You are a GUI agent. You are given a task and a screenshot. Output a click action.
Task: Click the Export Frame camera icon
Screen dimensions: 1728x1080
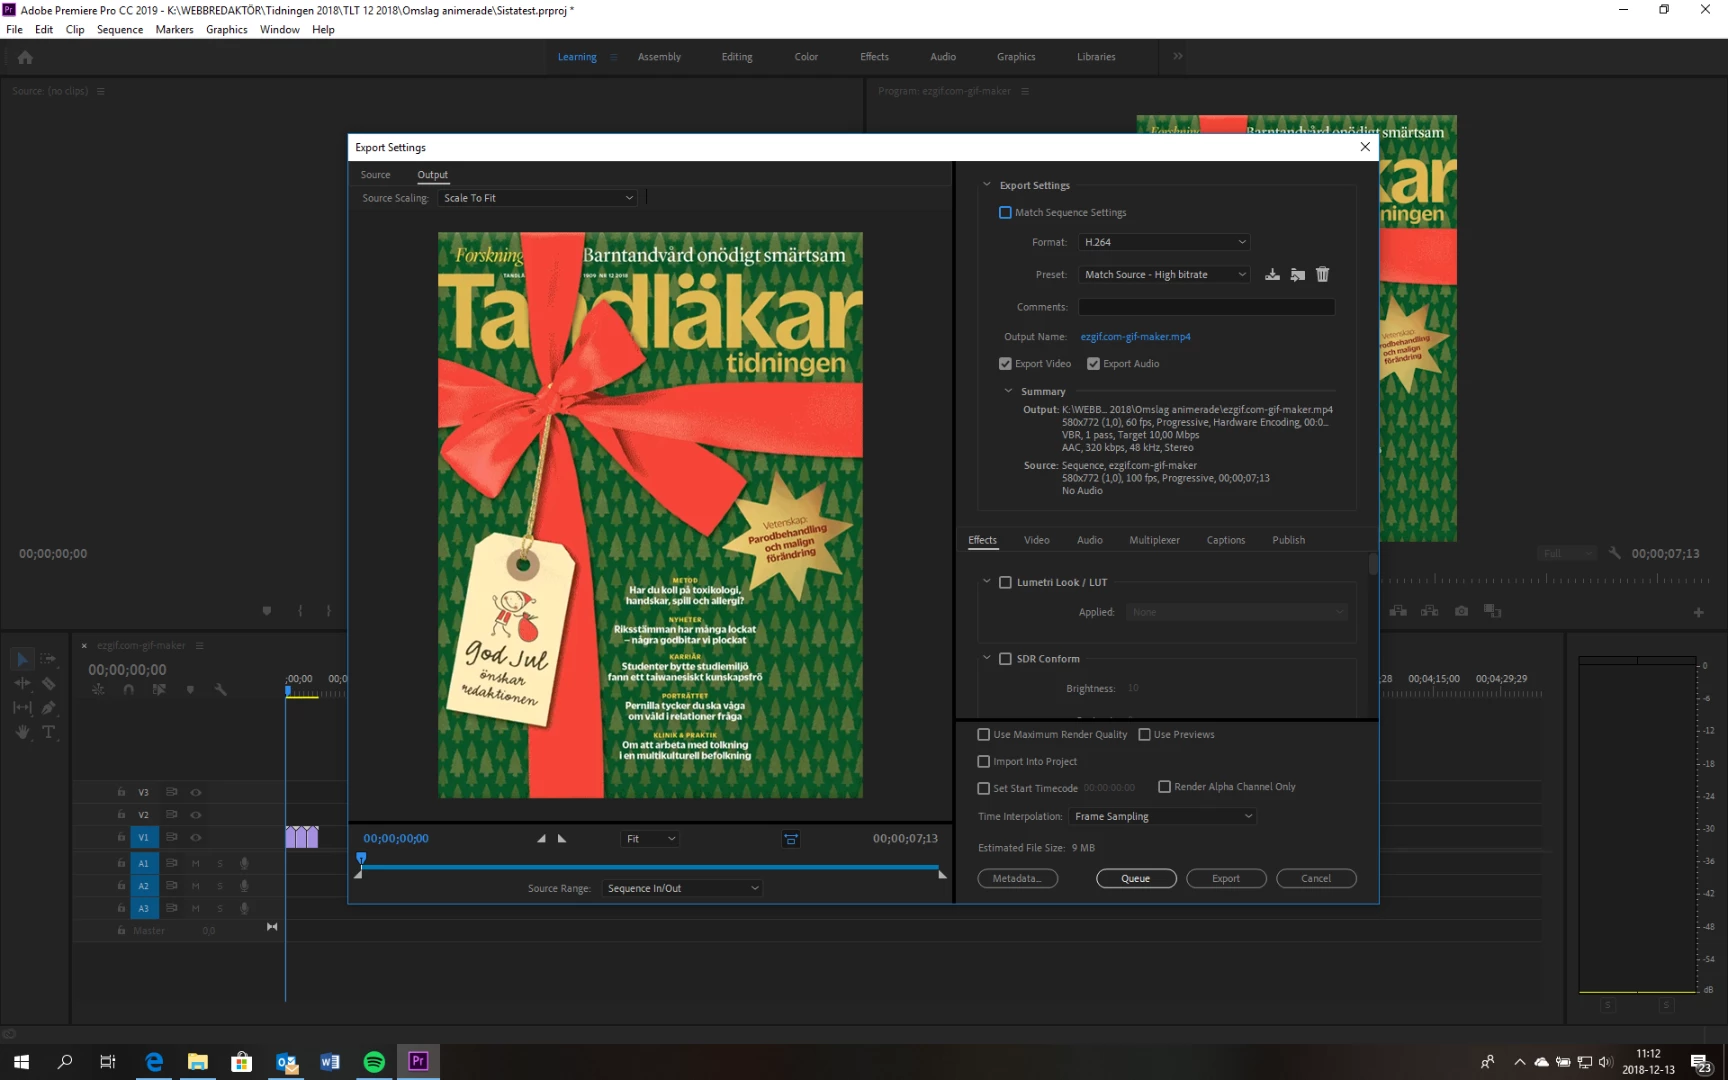[x=1461, y=611]
